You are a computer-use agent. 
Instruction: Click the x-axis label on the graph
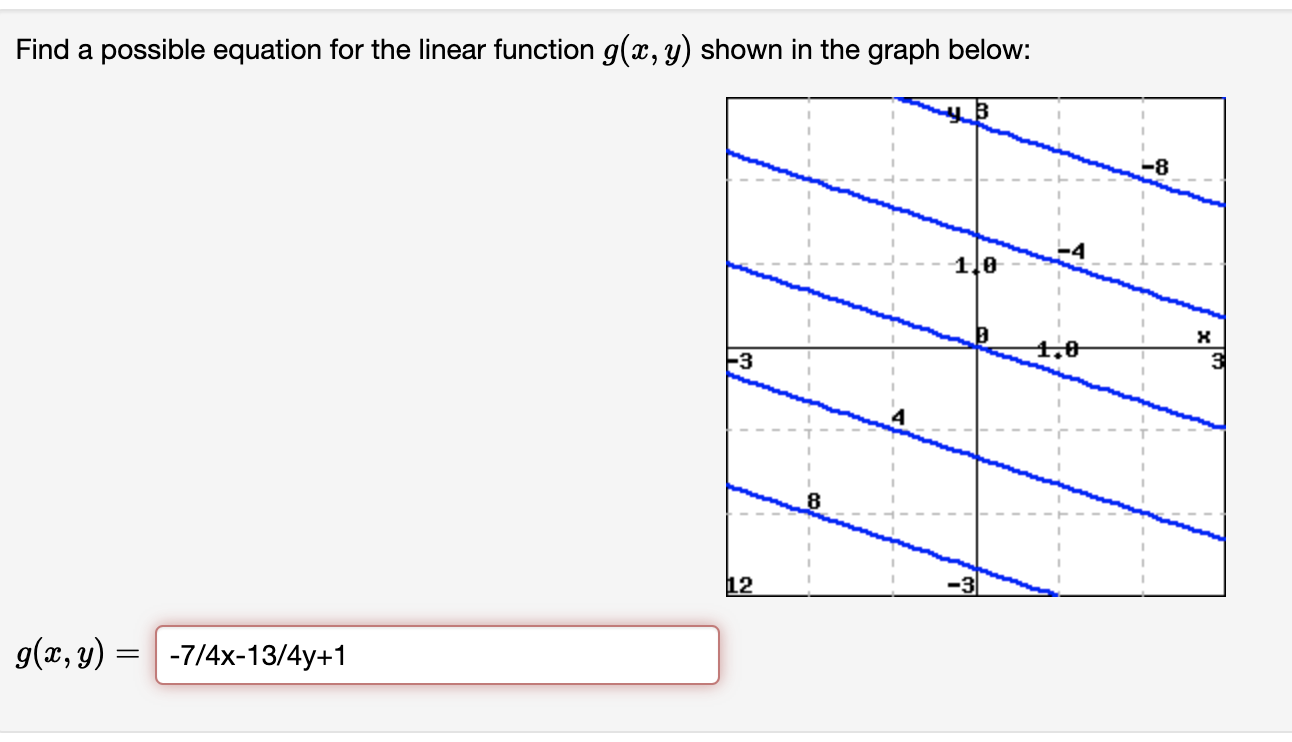click(1205, 336)
